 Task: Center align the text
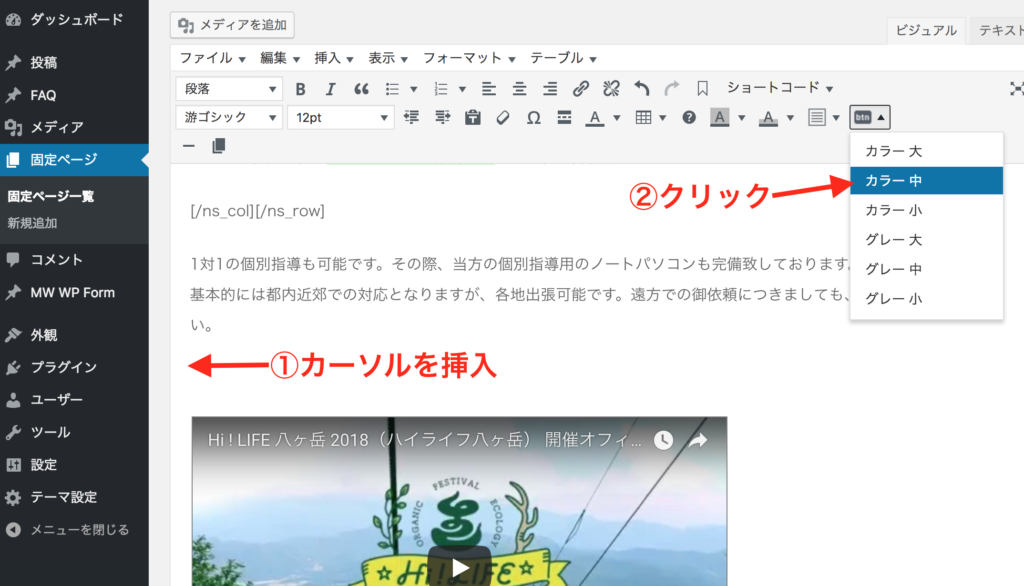(x=519, y=88)
